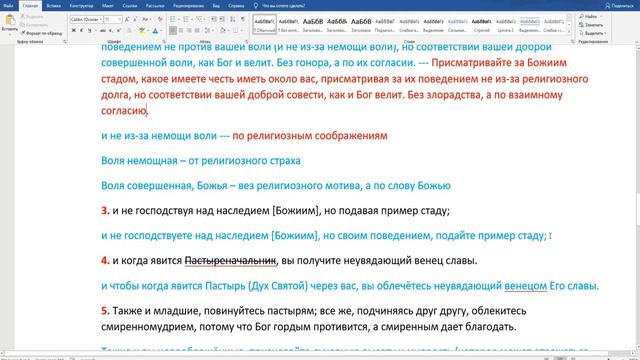Apply the blue font color
The image size is (640, 360).
tap(155, 31)
